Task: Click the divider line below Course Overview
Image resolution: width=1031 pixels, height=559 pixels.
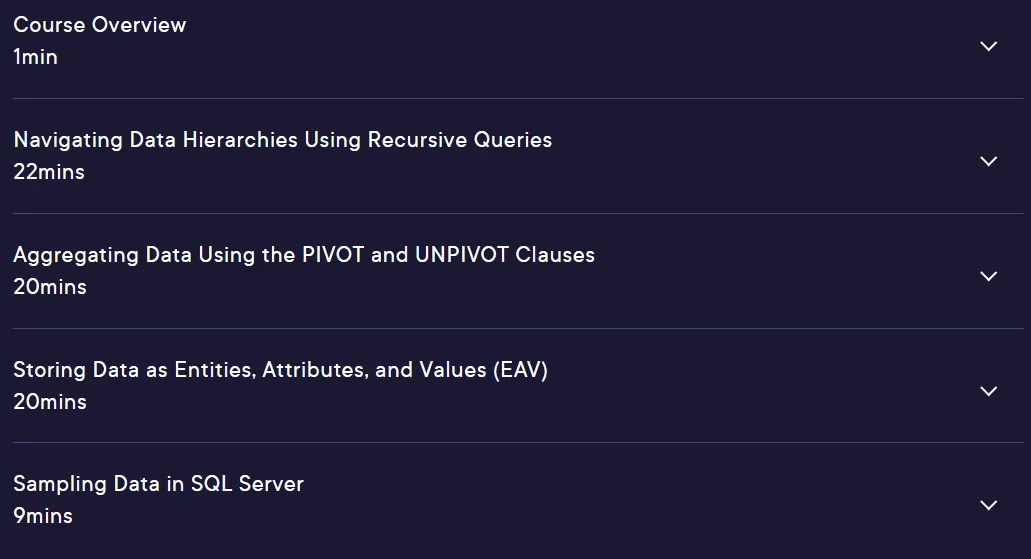Action: pos(518,99)
